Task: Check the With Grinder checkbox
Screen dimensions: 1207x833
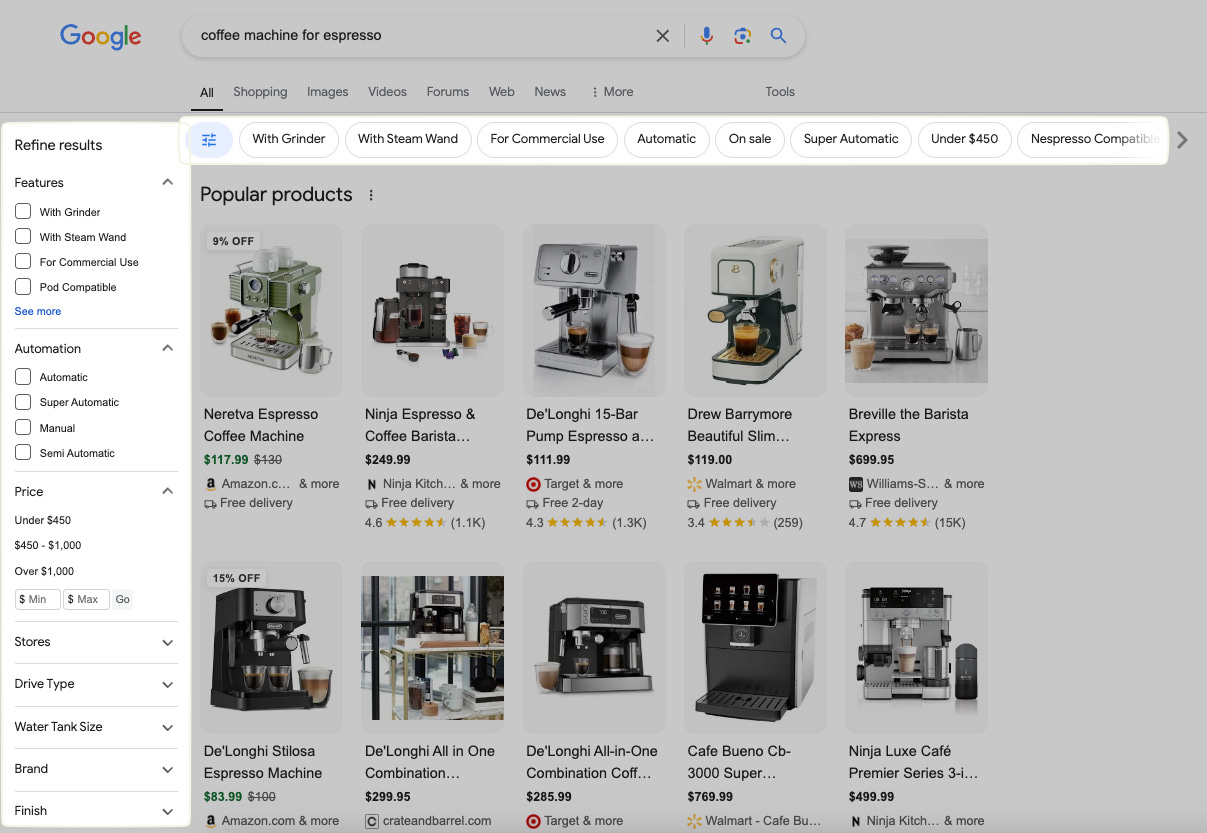Action: point(23,211)
